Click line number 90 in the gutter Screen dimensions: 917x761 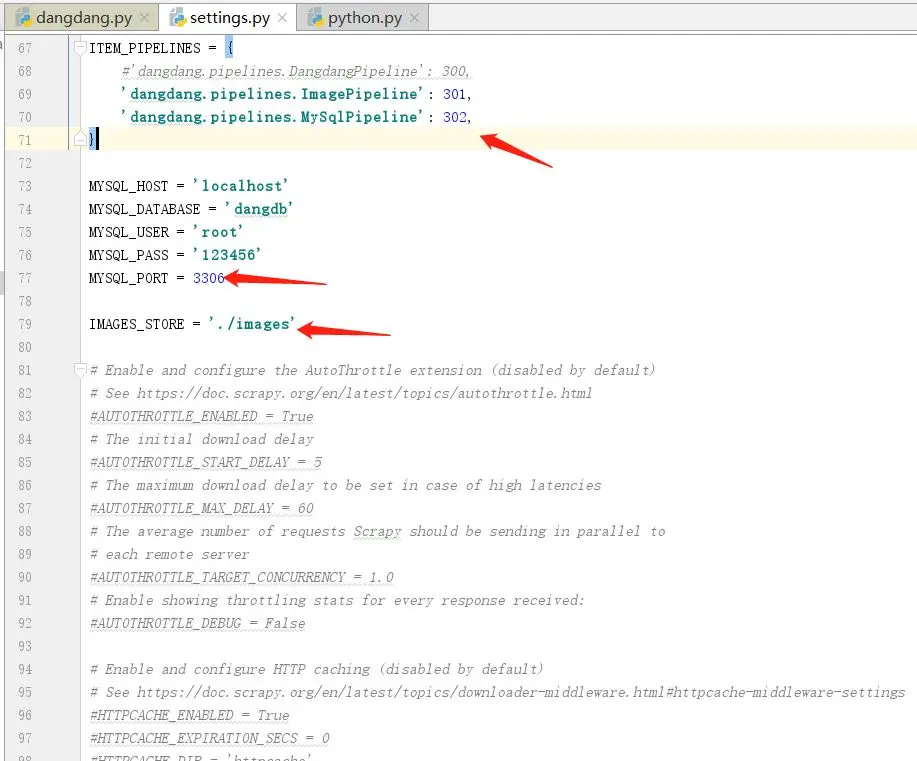click(x=25, y=577)
